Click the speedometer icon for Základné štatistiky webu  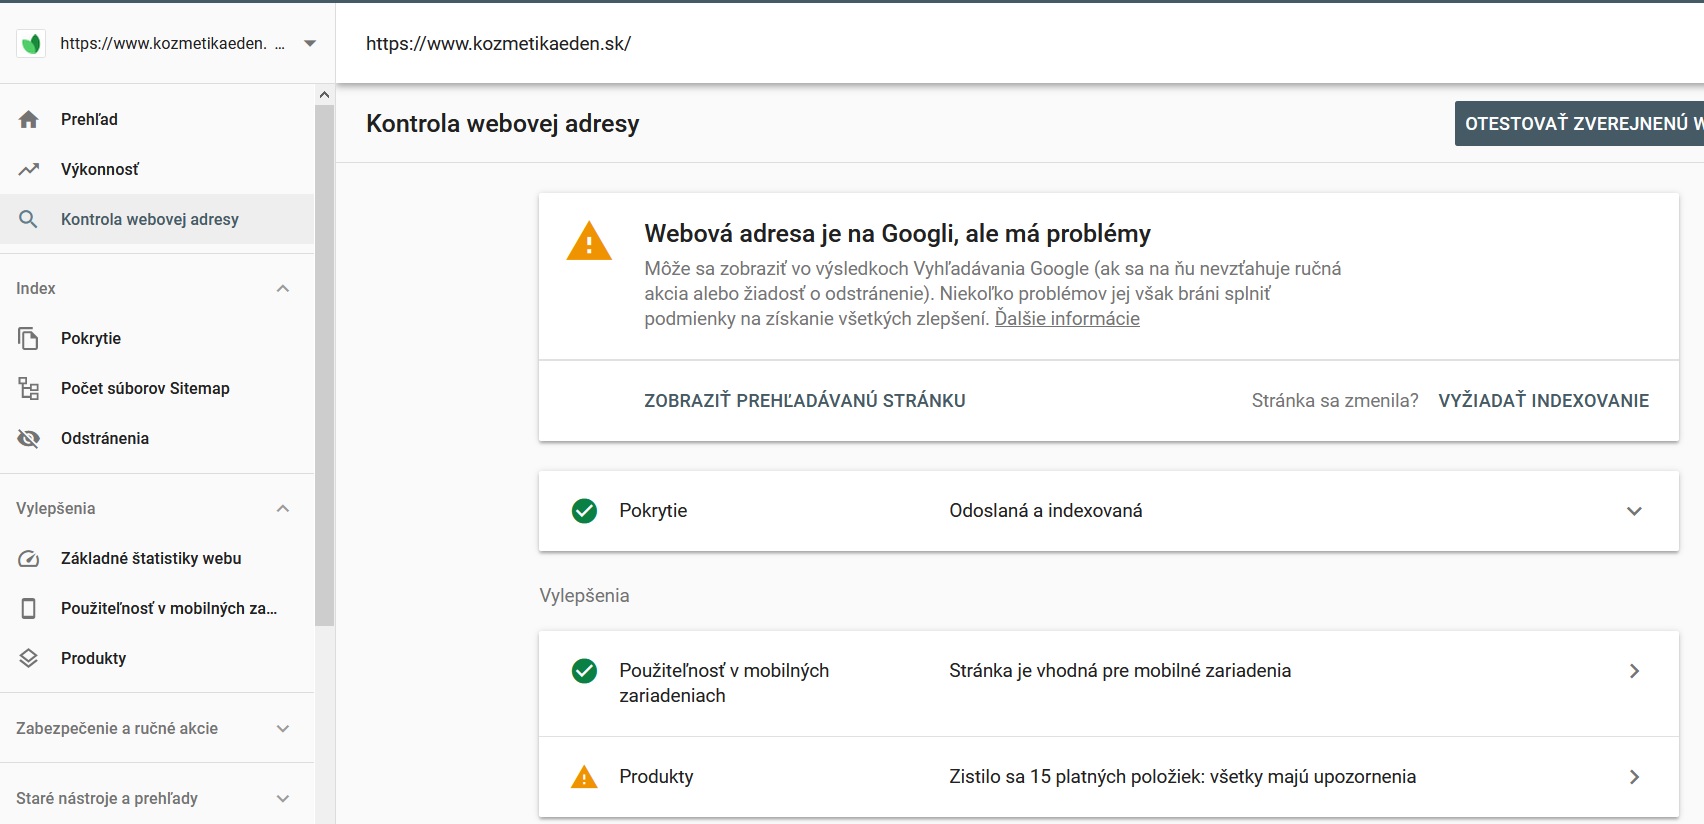coord(29,558)
